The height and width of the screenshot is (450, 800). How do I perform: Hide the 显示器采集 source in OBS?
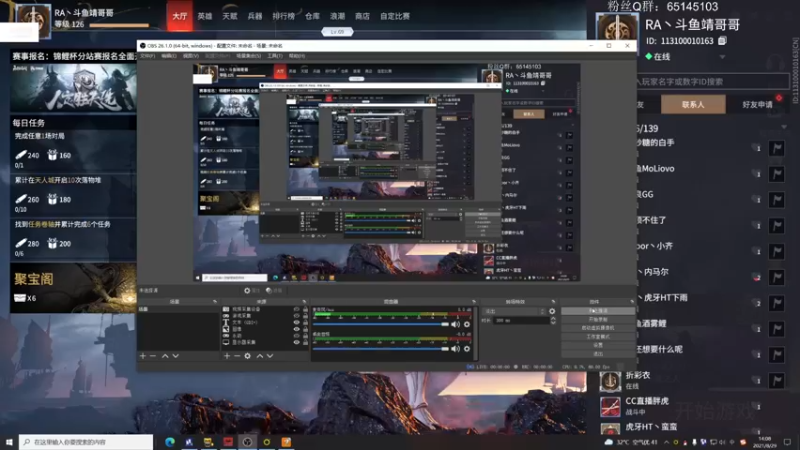[x=296, y=342]
